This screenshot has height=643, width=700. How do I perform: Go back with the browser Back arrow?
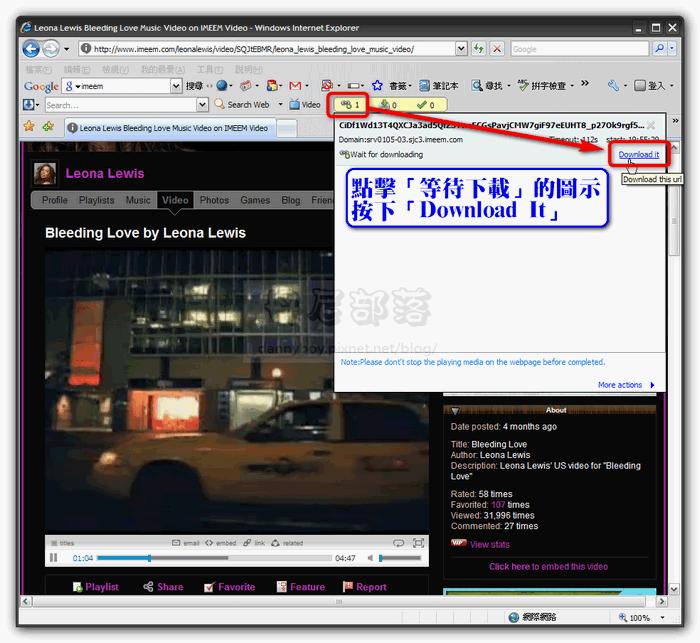pyautogui.click(x=31, y=49)
